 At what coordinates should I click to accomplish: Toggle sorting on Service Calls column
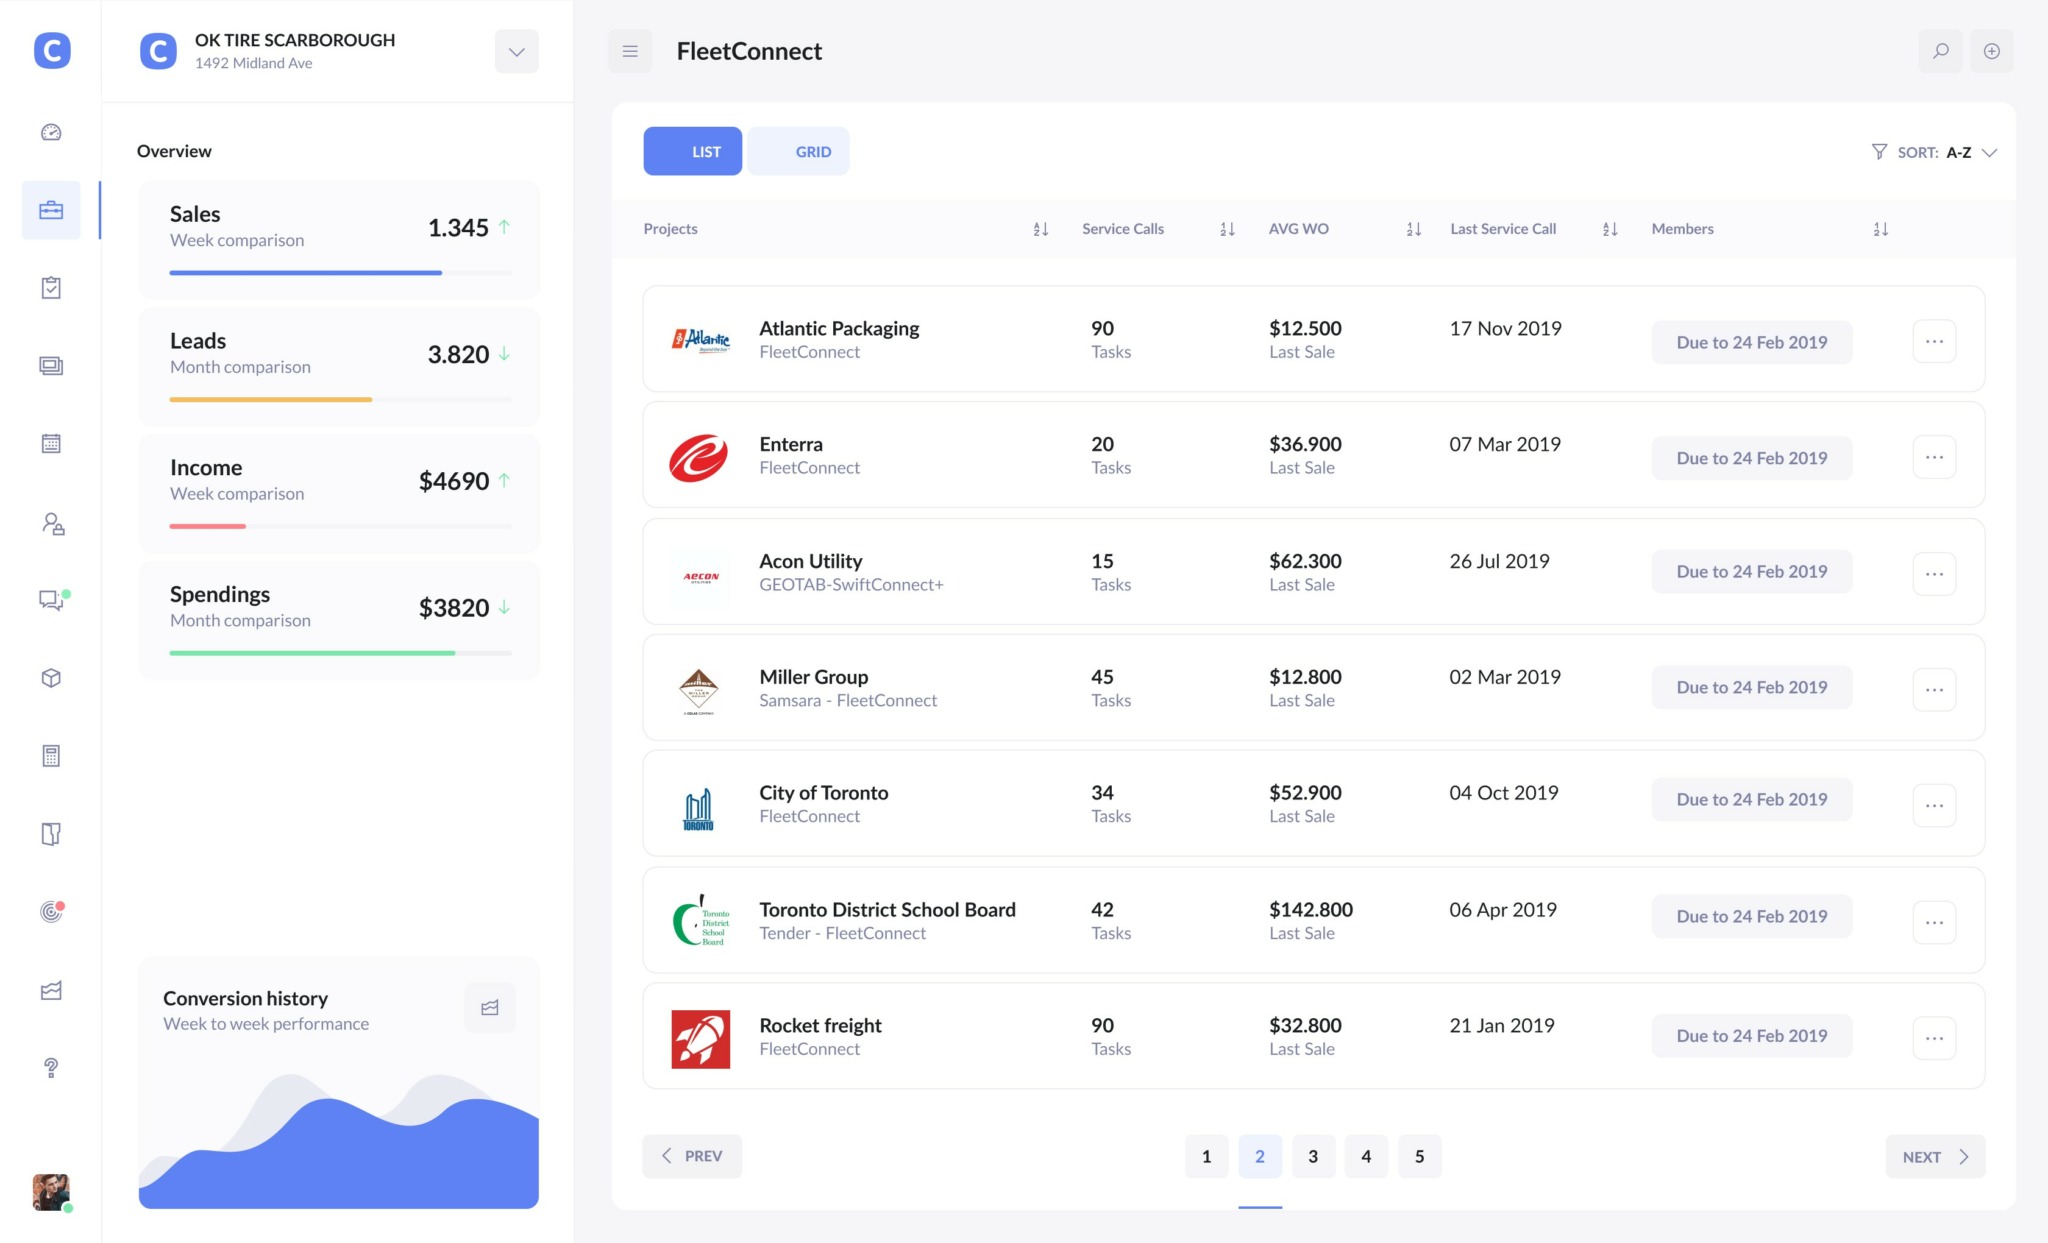coord(1227,229)
